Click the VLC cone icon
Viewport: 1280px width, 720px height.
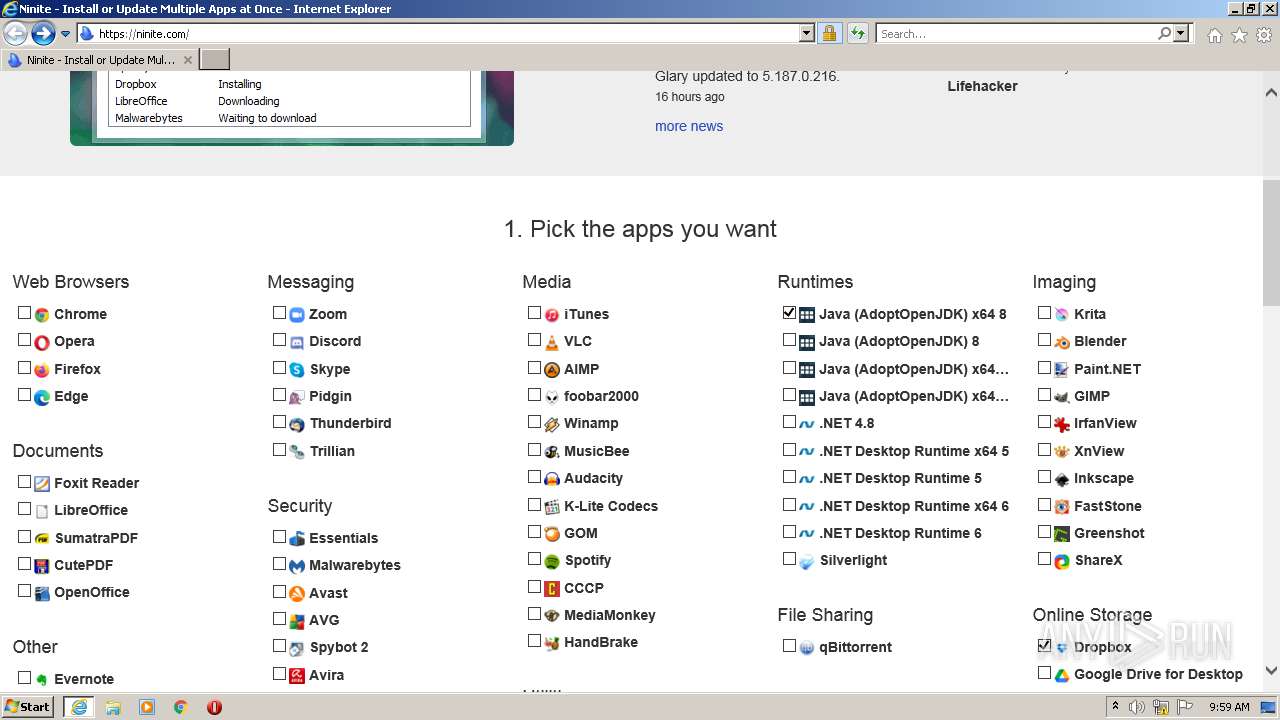(552, 342)
